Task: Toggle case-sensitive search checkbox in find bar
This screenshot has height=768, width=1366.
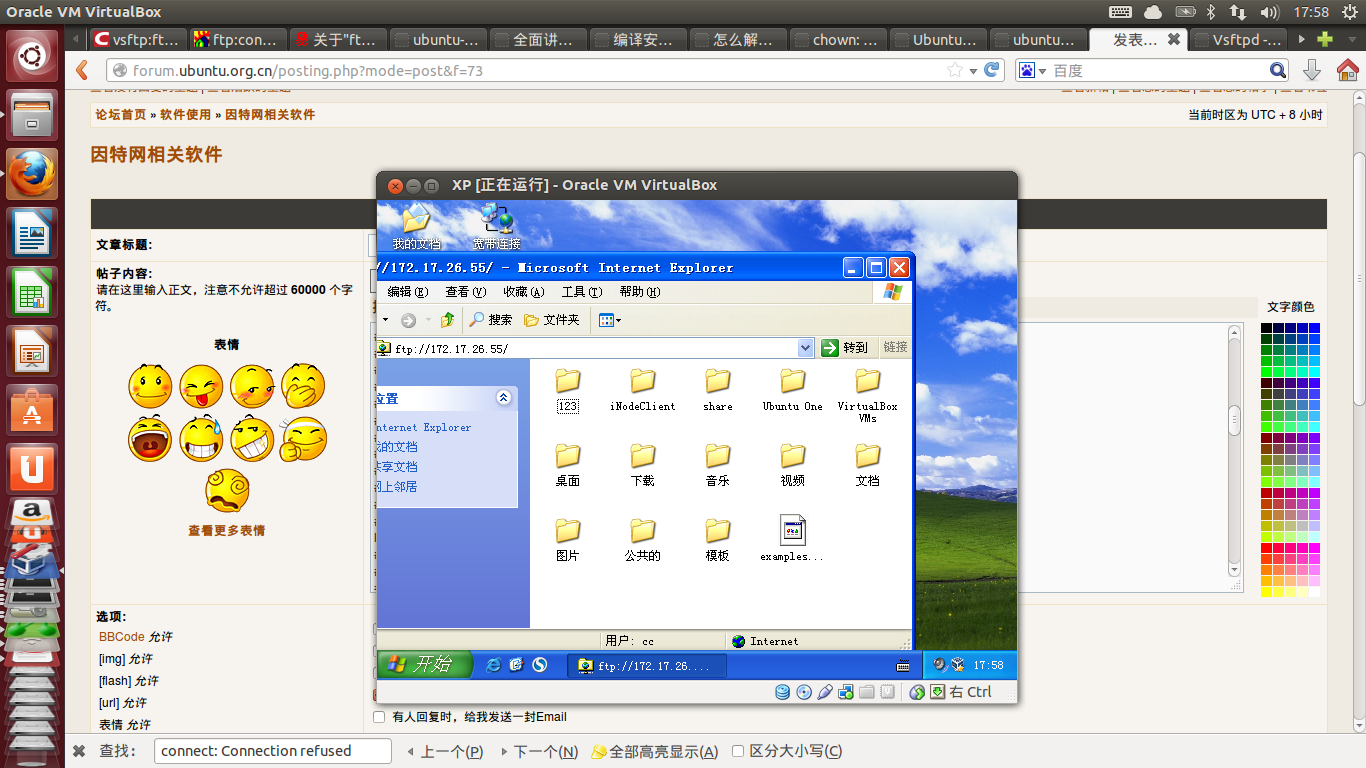Action: click(x=738, y=751)
